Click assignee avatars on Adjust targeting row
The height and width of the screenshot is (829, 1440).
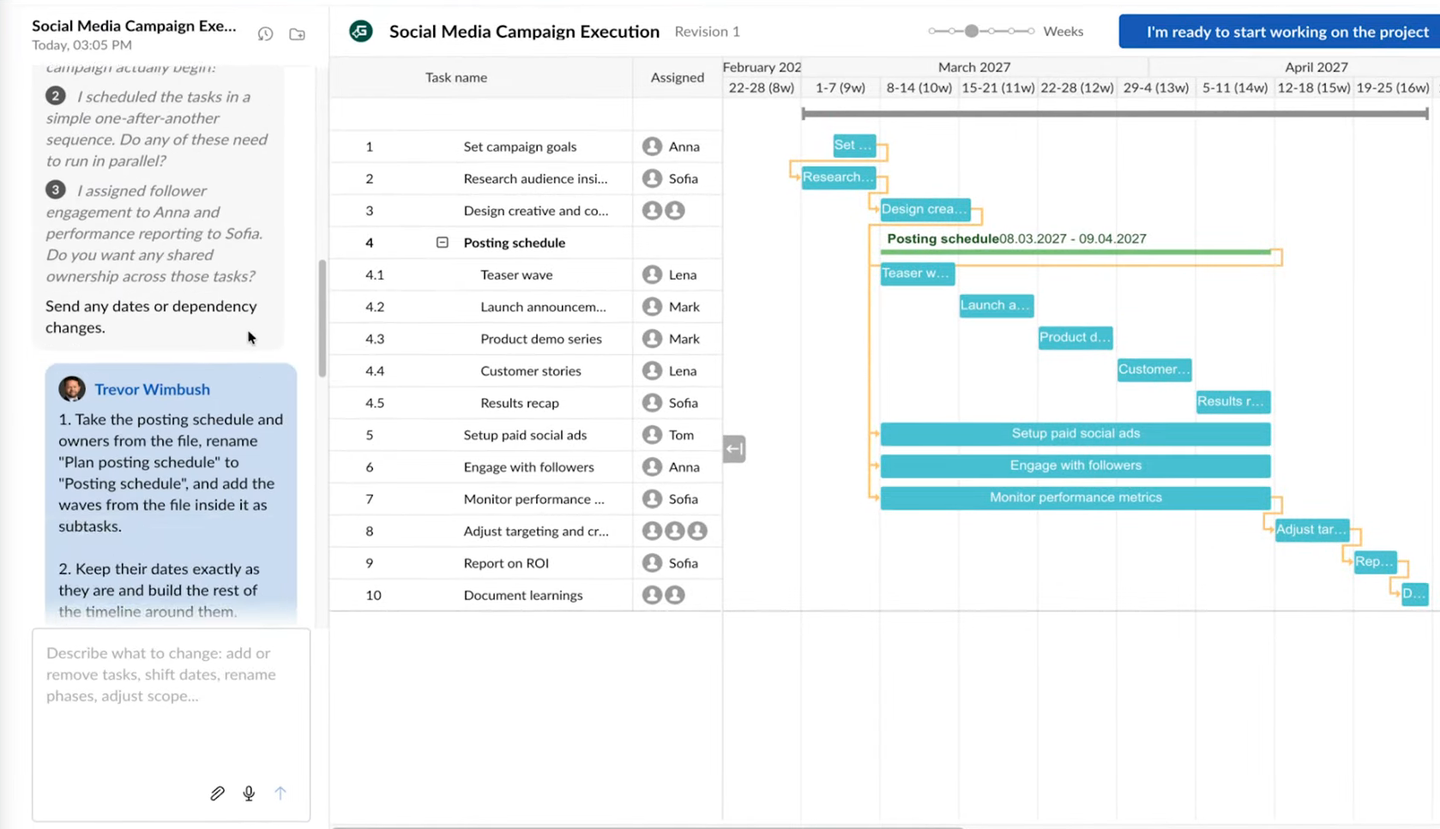pyautogui.click(x=675, y=531)
